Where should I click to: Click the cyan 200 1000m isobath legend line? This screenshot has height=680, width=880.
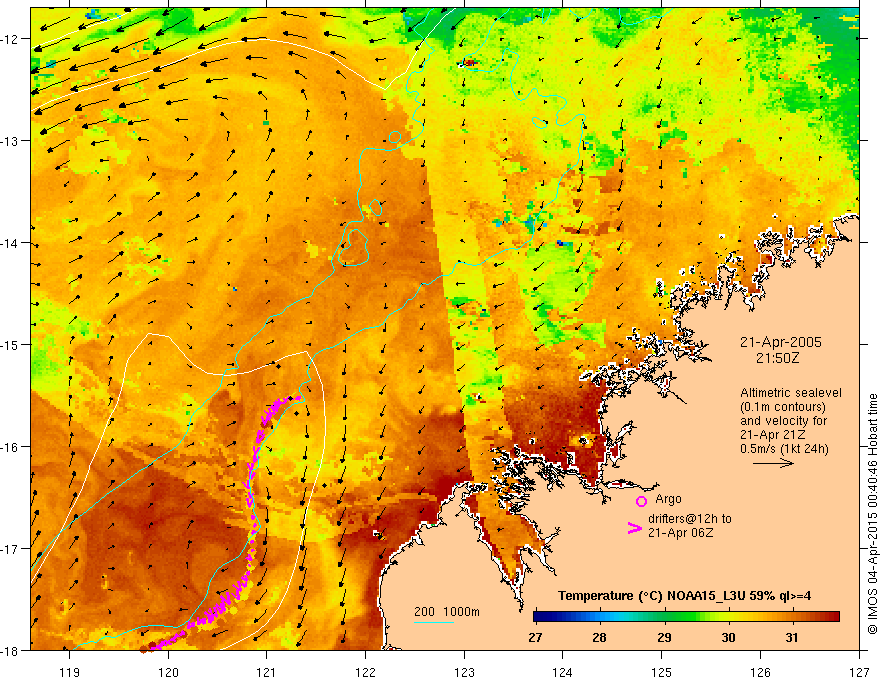[434, 622]
